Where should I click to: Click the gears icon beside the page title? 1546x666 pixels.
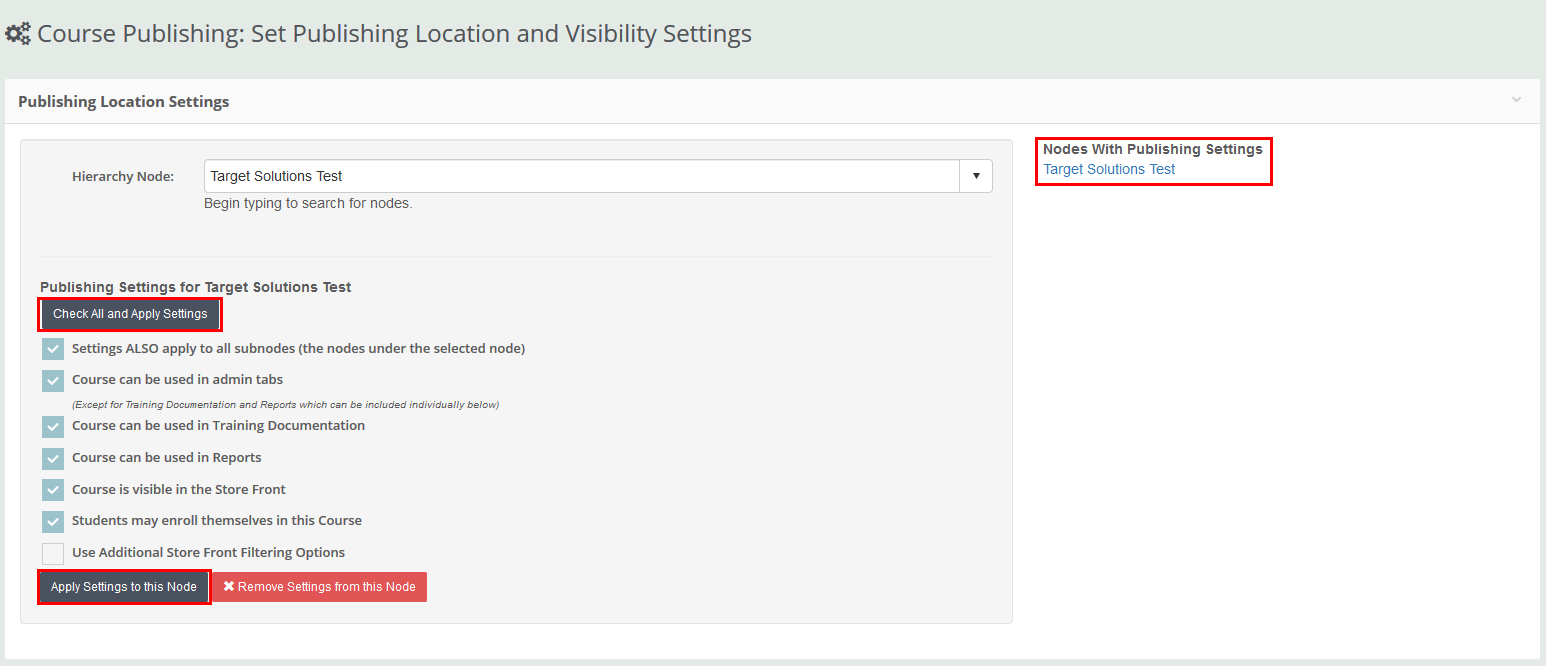[17, 33]
